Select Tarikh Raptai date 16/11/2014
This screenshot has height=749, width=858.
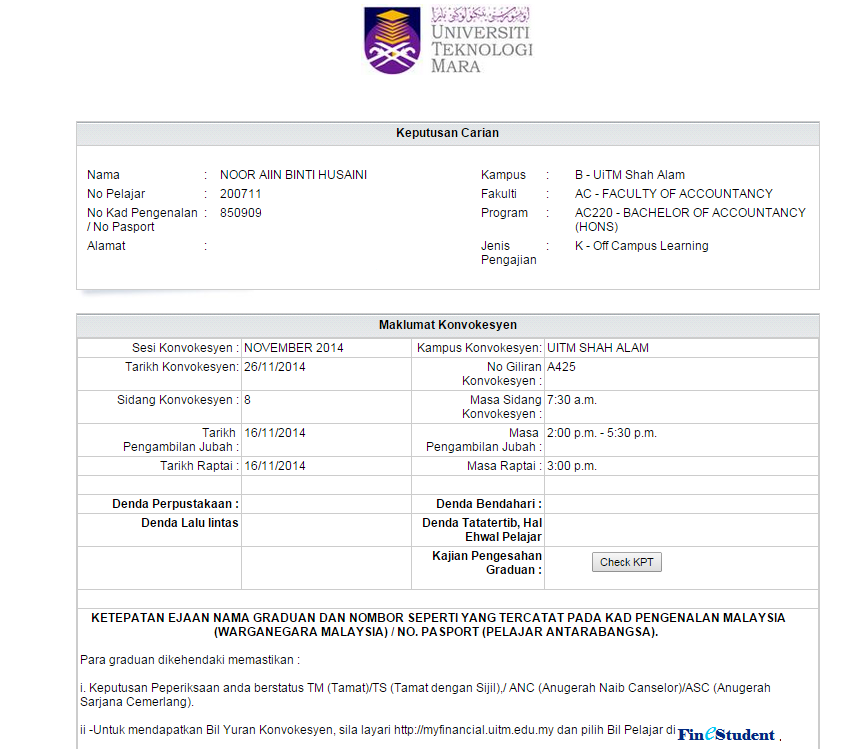275,466
